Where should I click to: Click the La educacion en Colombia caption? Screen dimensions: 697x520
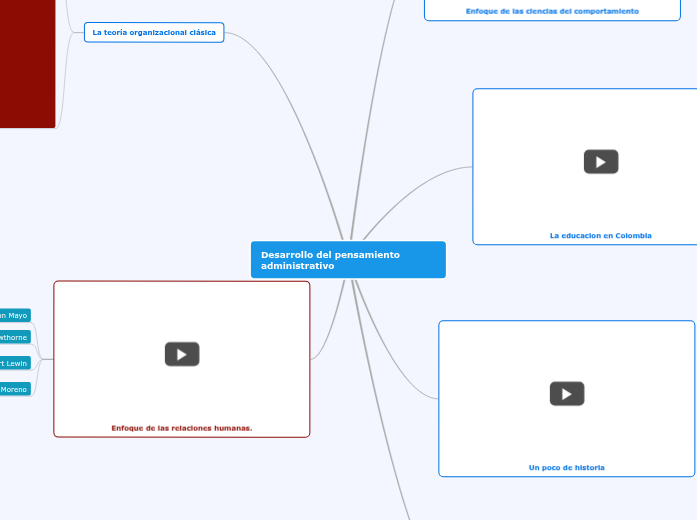coord(601,236)
